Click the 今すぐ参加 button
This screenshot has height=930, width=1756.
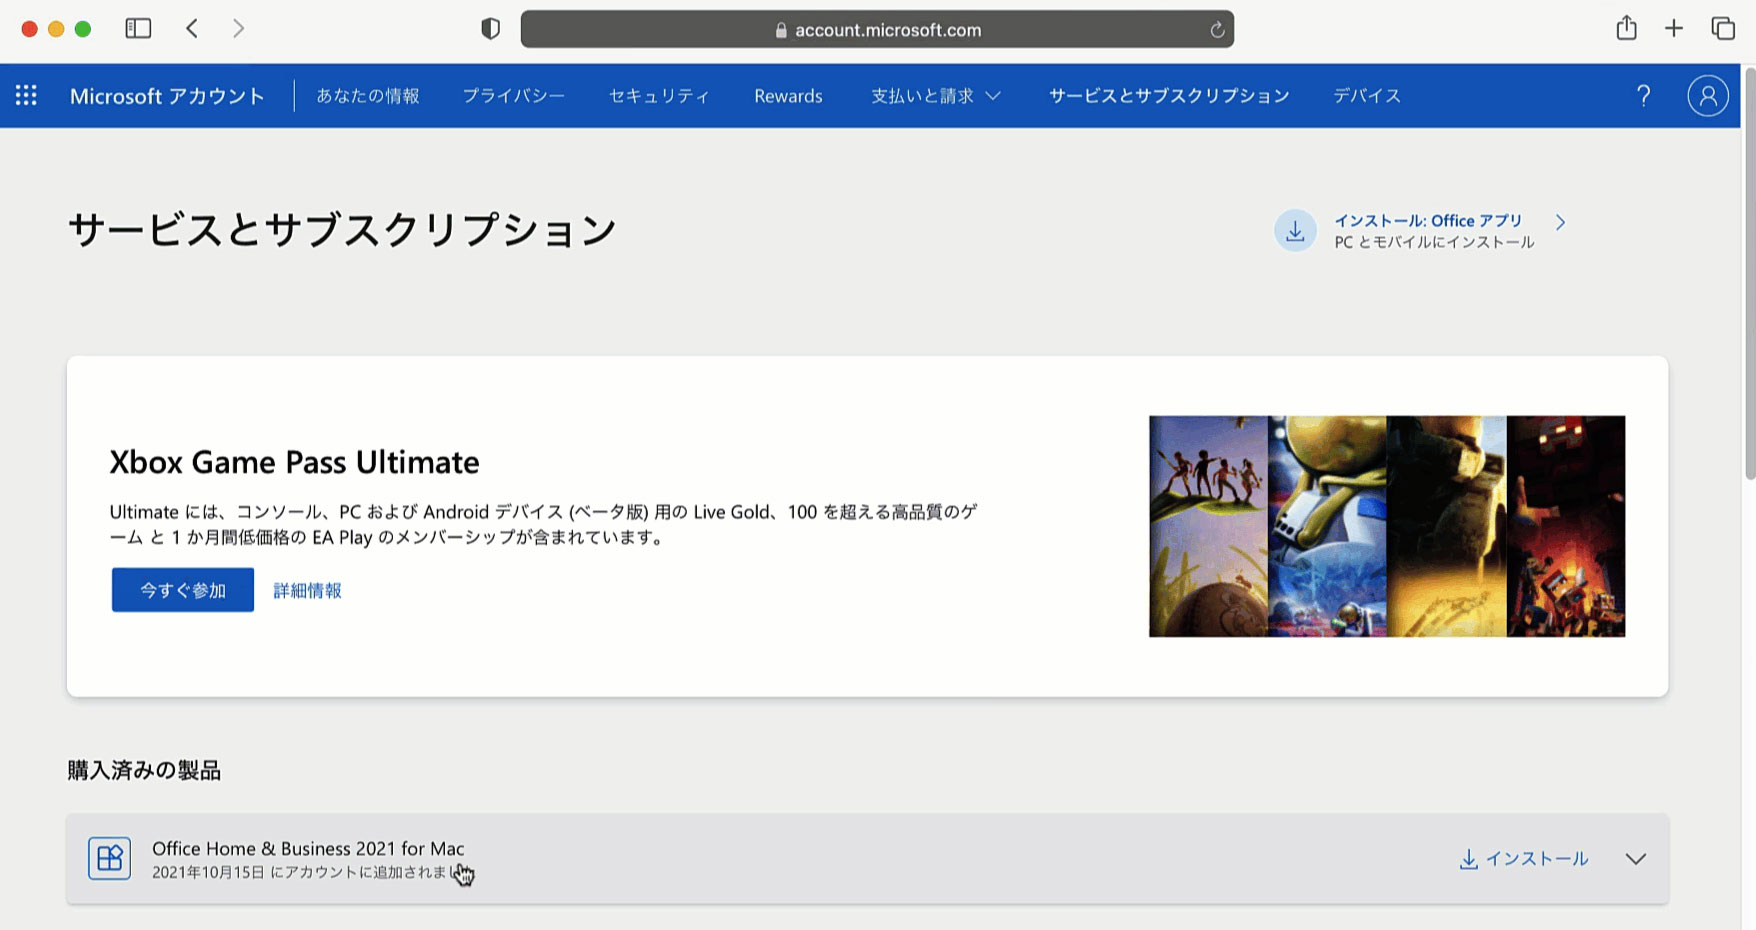point(183,590)
